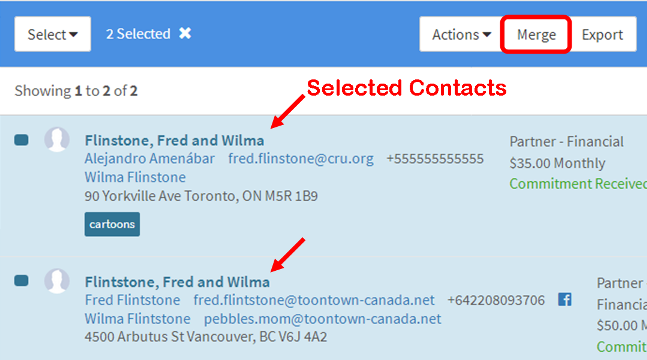
Task: Expand the Actions dropdown menu
Action: (461, 35)
